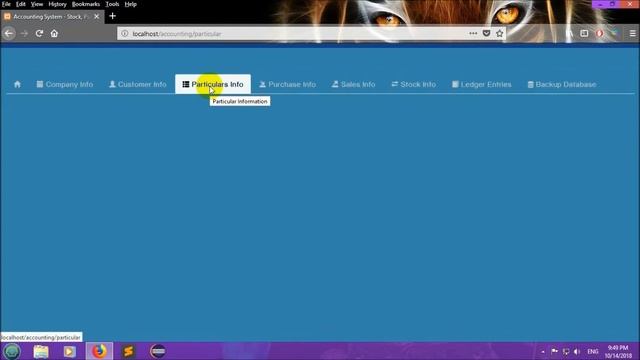Screen dimensions: 640x360
Task: Select the Accounting System browser tab
Action: pyautogui.click(x=52, y=17)
